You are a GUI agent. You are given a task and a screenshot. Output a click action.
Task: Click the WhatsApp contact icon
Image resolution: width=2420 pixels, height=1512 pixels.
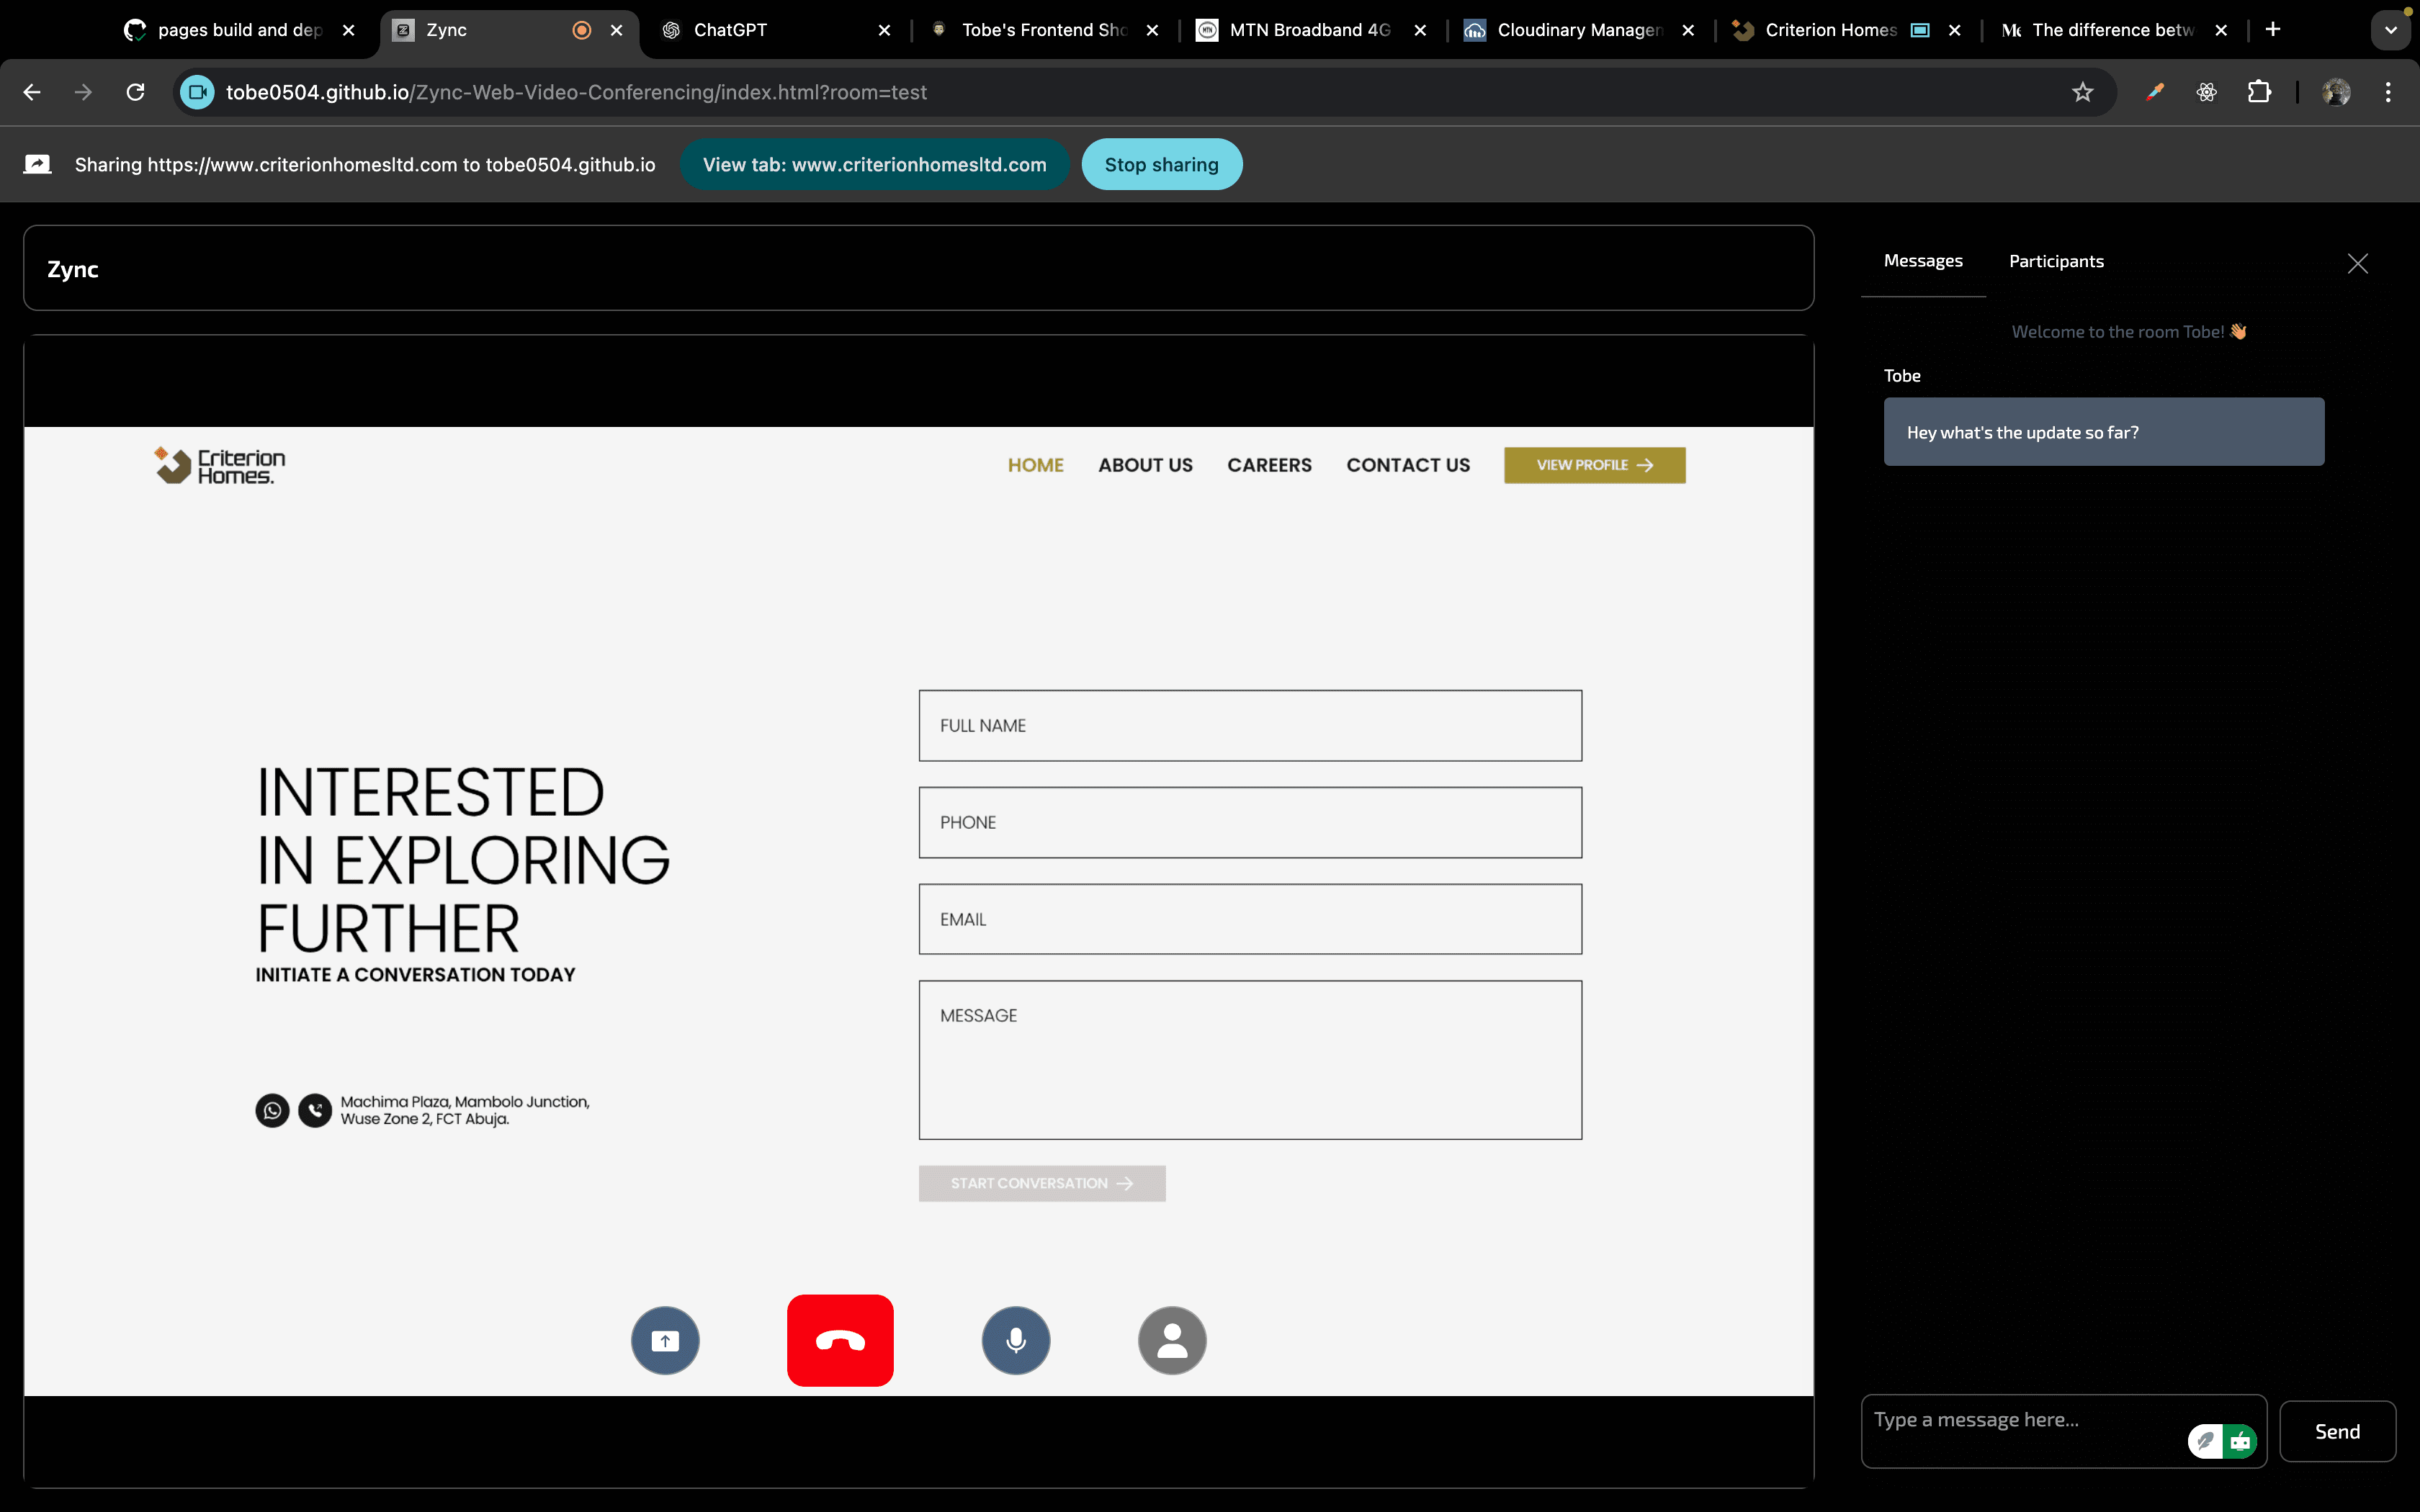click(272, 1110)
